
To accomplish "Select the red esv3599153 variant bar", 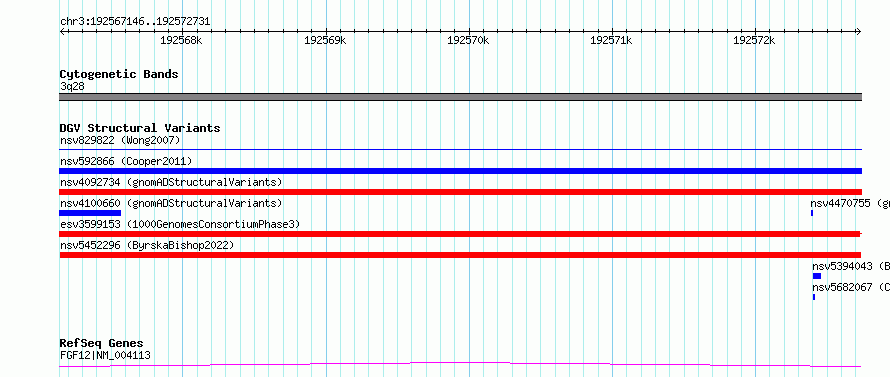I will tap(460, 234).
